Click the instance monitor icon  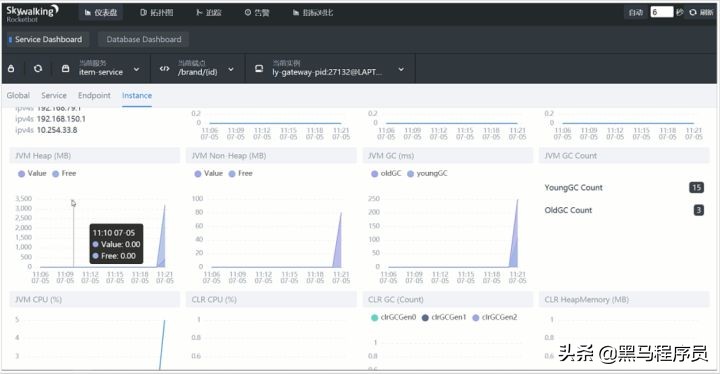point(259,68)
